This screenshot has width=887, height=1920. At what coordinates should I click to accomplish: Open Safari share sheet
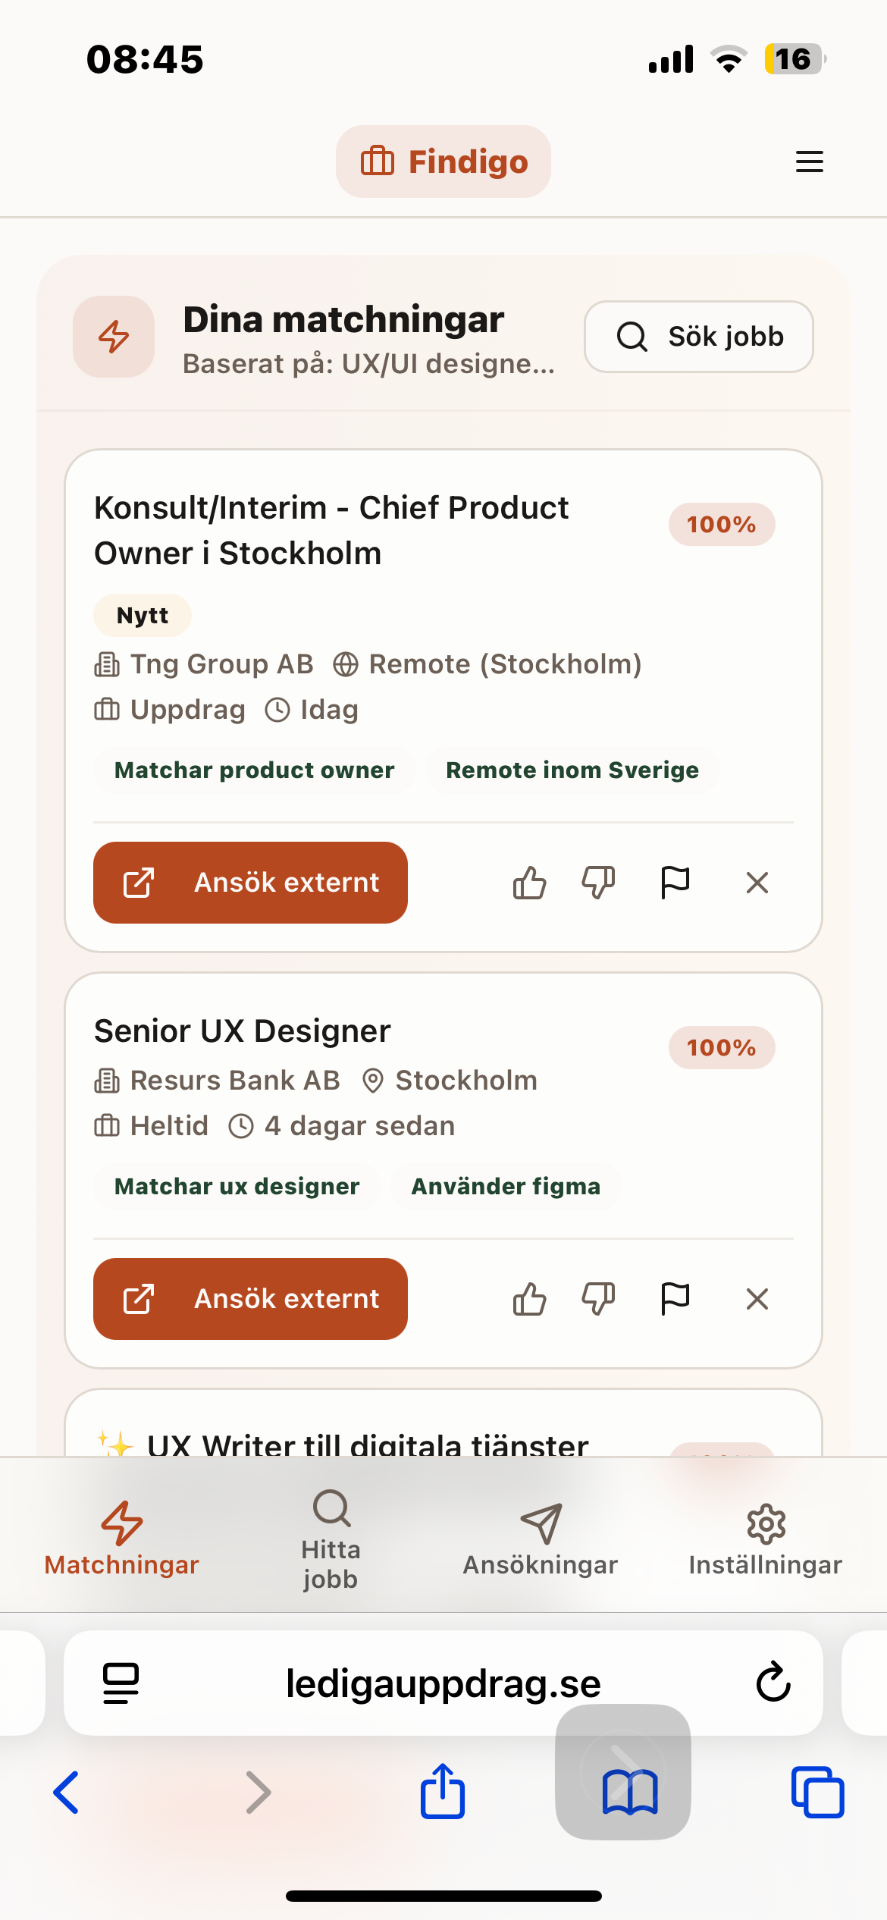(442, 1791)
